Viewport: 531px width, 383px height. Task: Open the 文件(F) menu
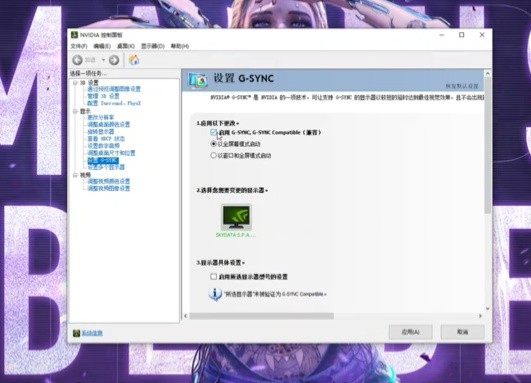point(79,46)
